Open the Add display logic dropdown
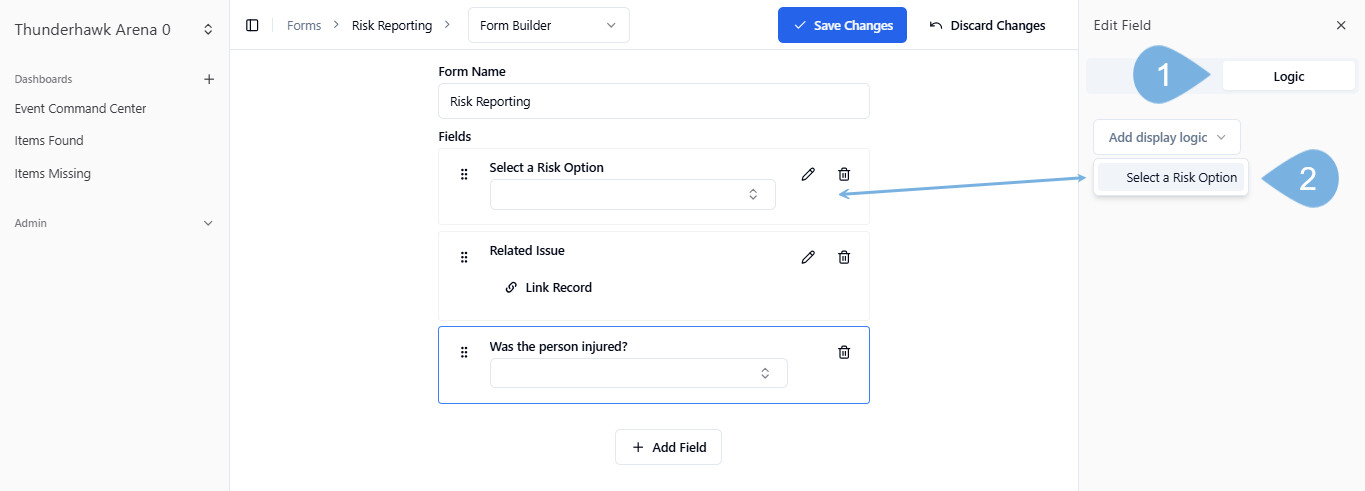The width and height of the screenshot is (1365, 491). coord(1167,137)
